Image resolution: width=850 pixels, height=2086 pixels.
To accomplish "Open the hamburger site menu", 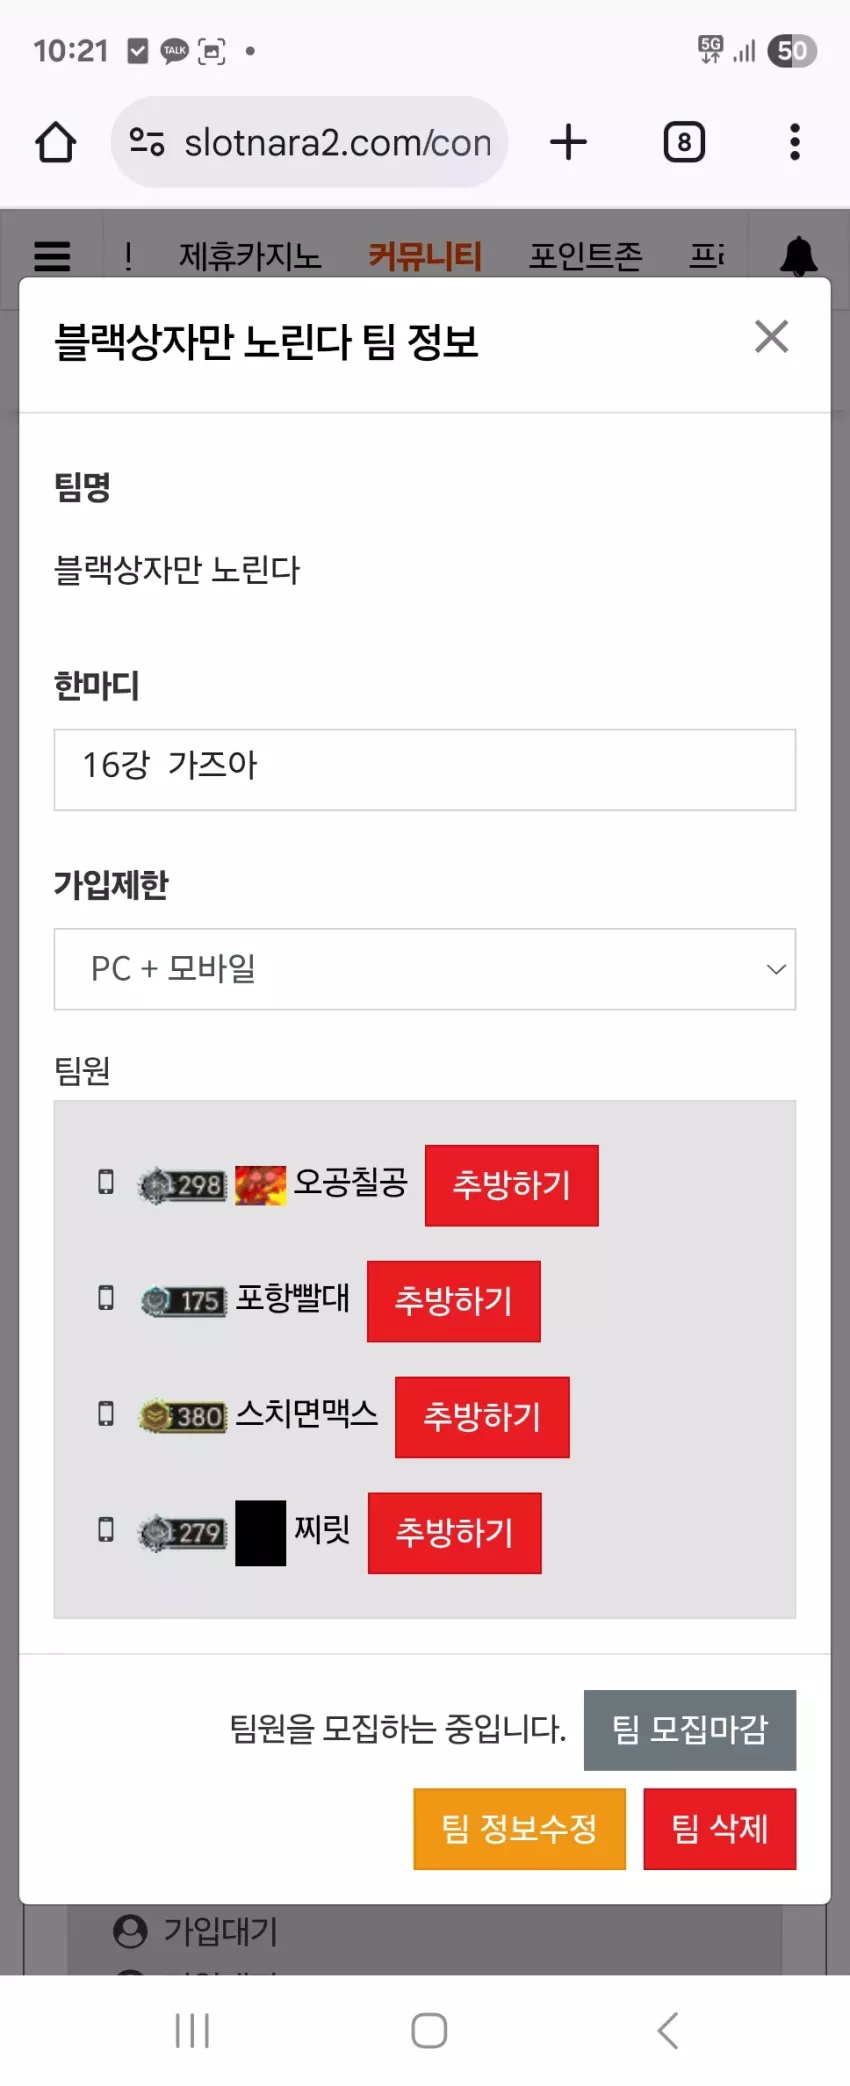I will pos(52,257).
